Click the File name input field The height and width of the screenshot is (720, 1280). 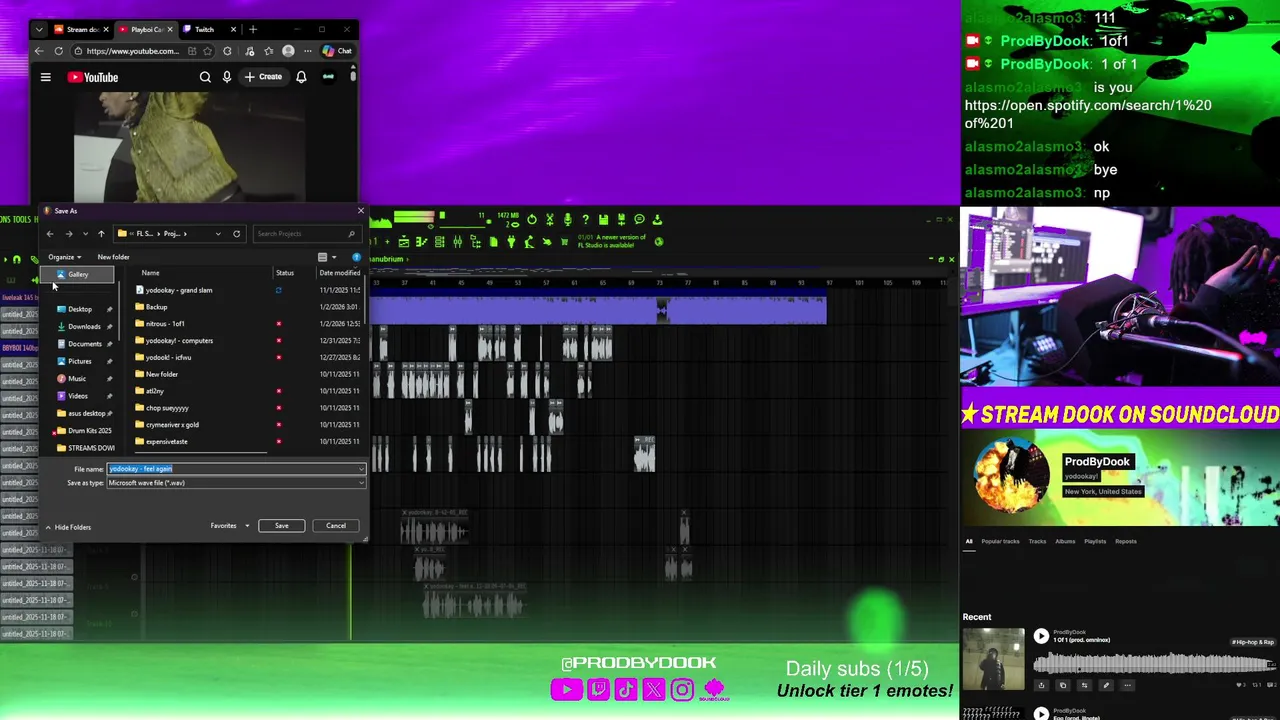(236, 469)
